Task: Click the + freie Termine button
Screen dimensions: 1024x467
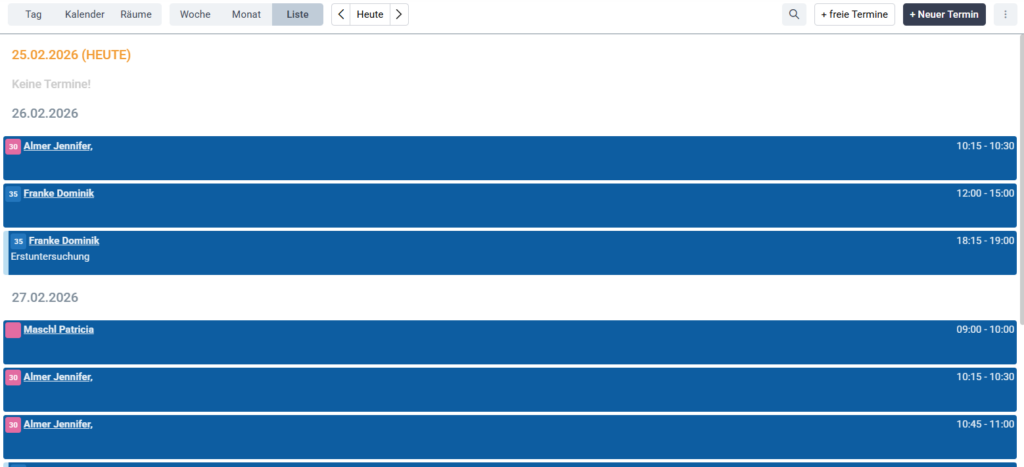Action: (x=854, y=14)
